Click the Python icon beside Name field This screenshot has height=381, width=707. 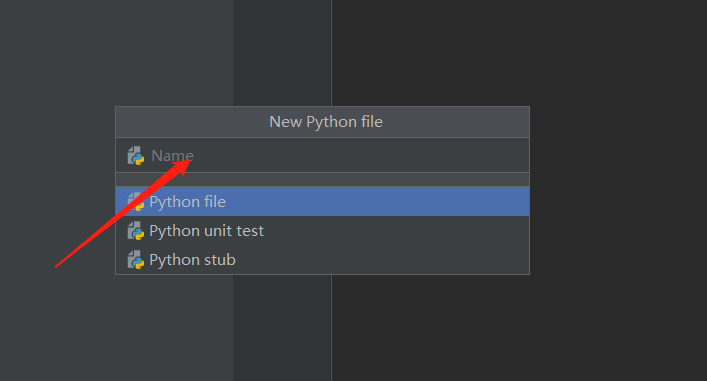tap(136, 156)
